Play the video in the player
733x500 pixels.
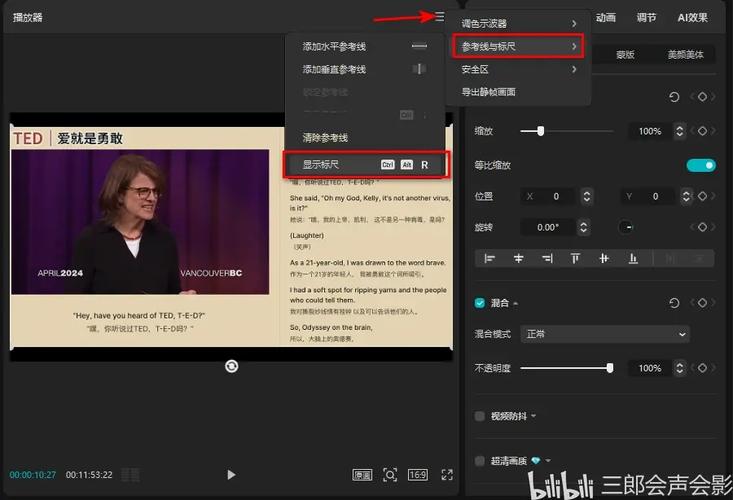(x=231, y=475)
